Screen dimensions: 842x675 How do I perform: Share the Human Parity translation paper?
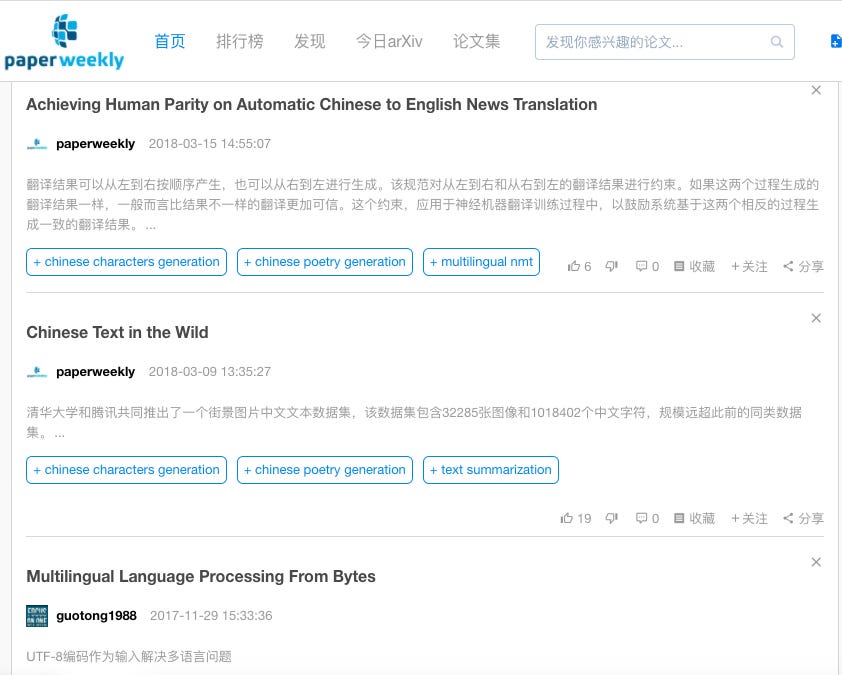pyautogui.click(x=803, y=266)
